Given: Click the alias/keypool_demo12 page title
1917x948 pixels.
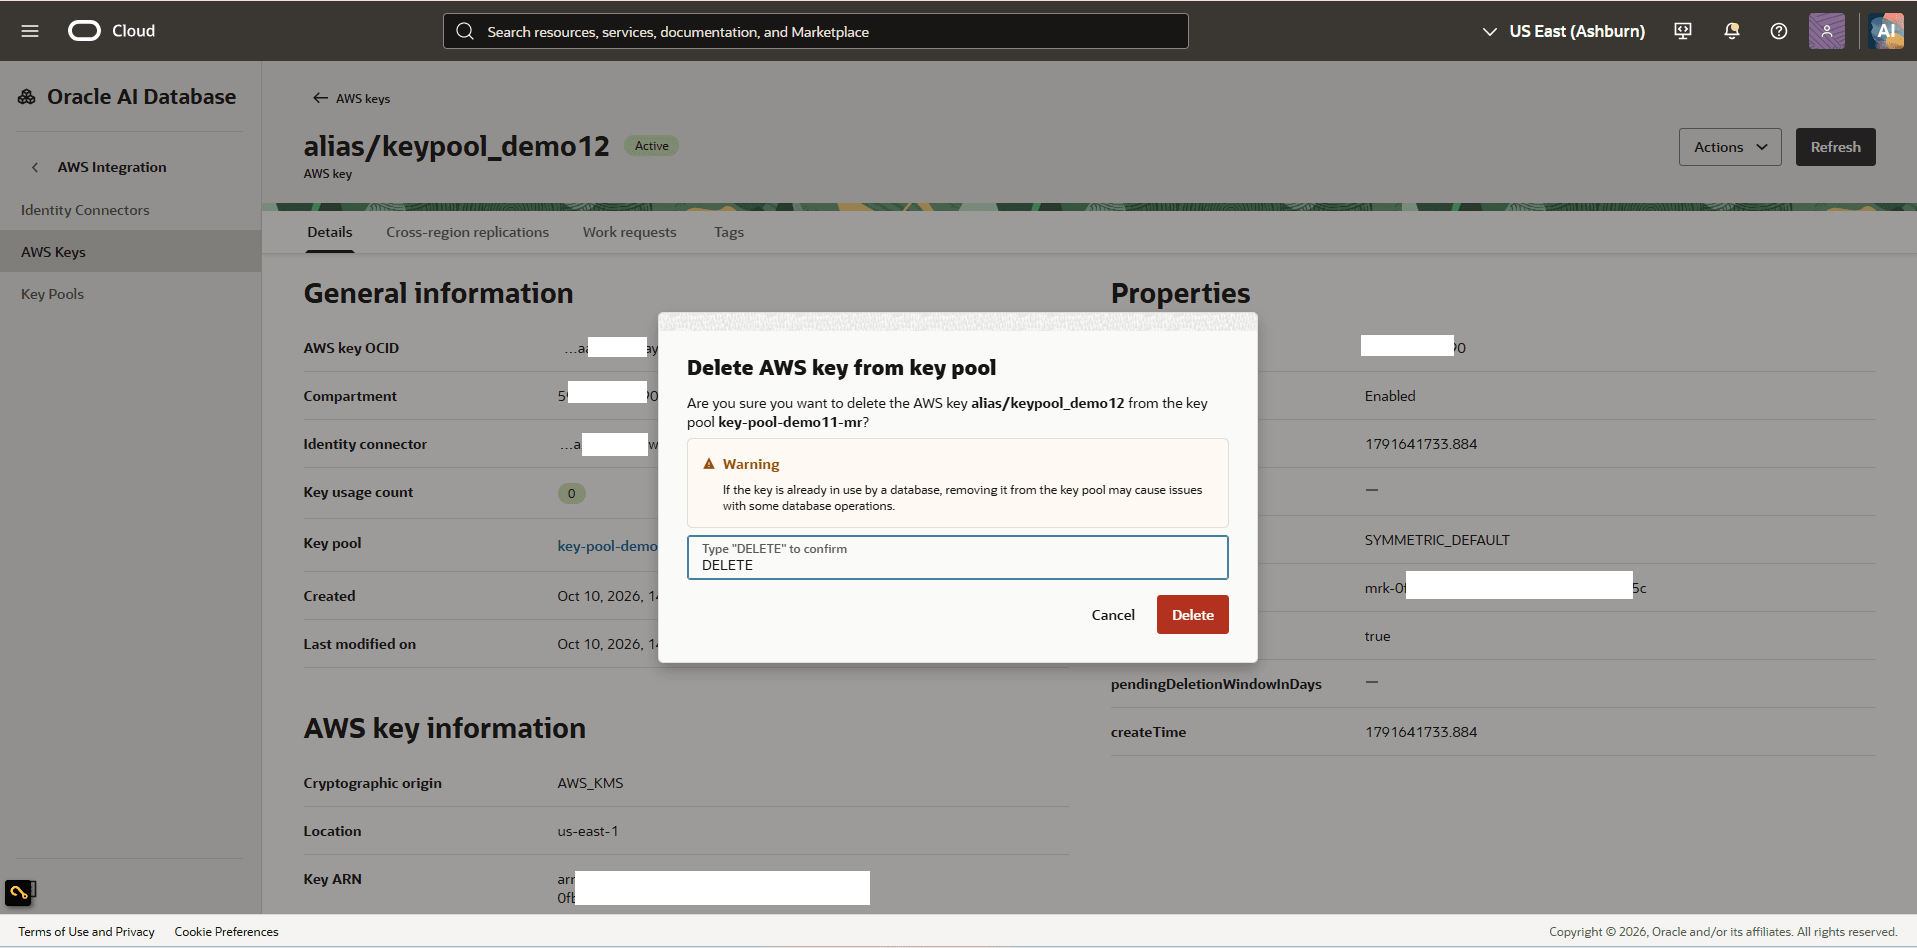Looking at the screenshot, I should coord(456,146).
